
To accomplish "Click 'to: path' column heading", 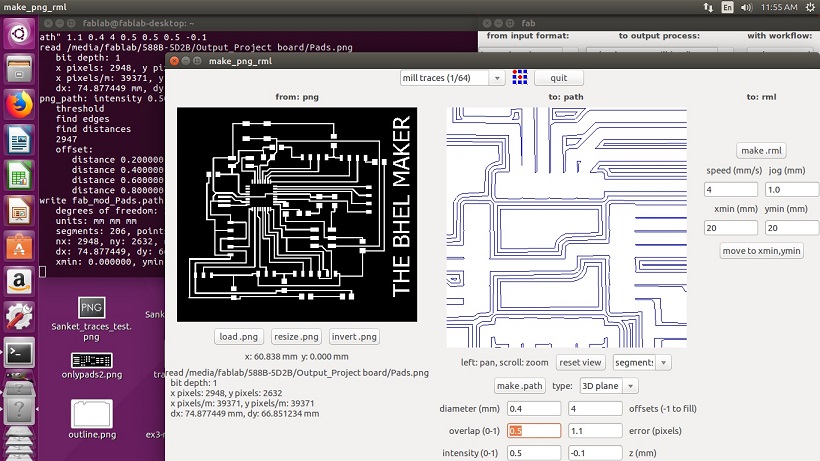I will click(x=566, y=97).
